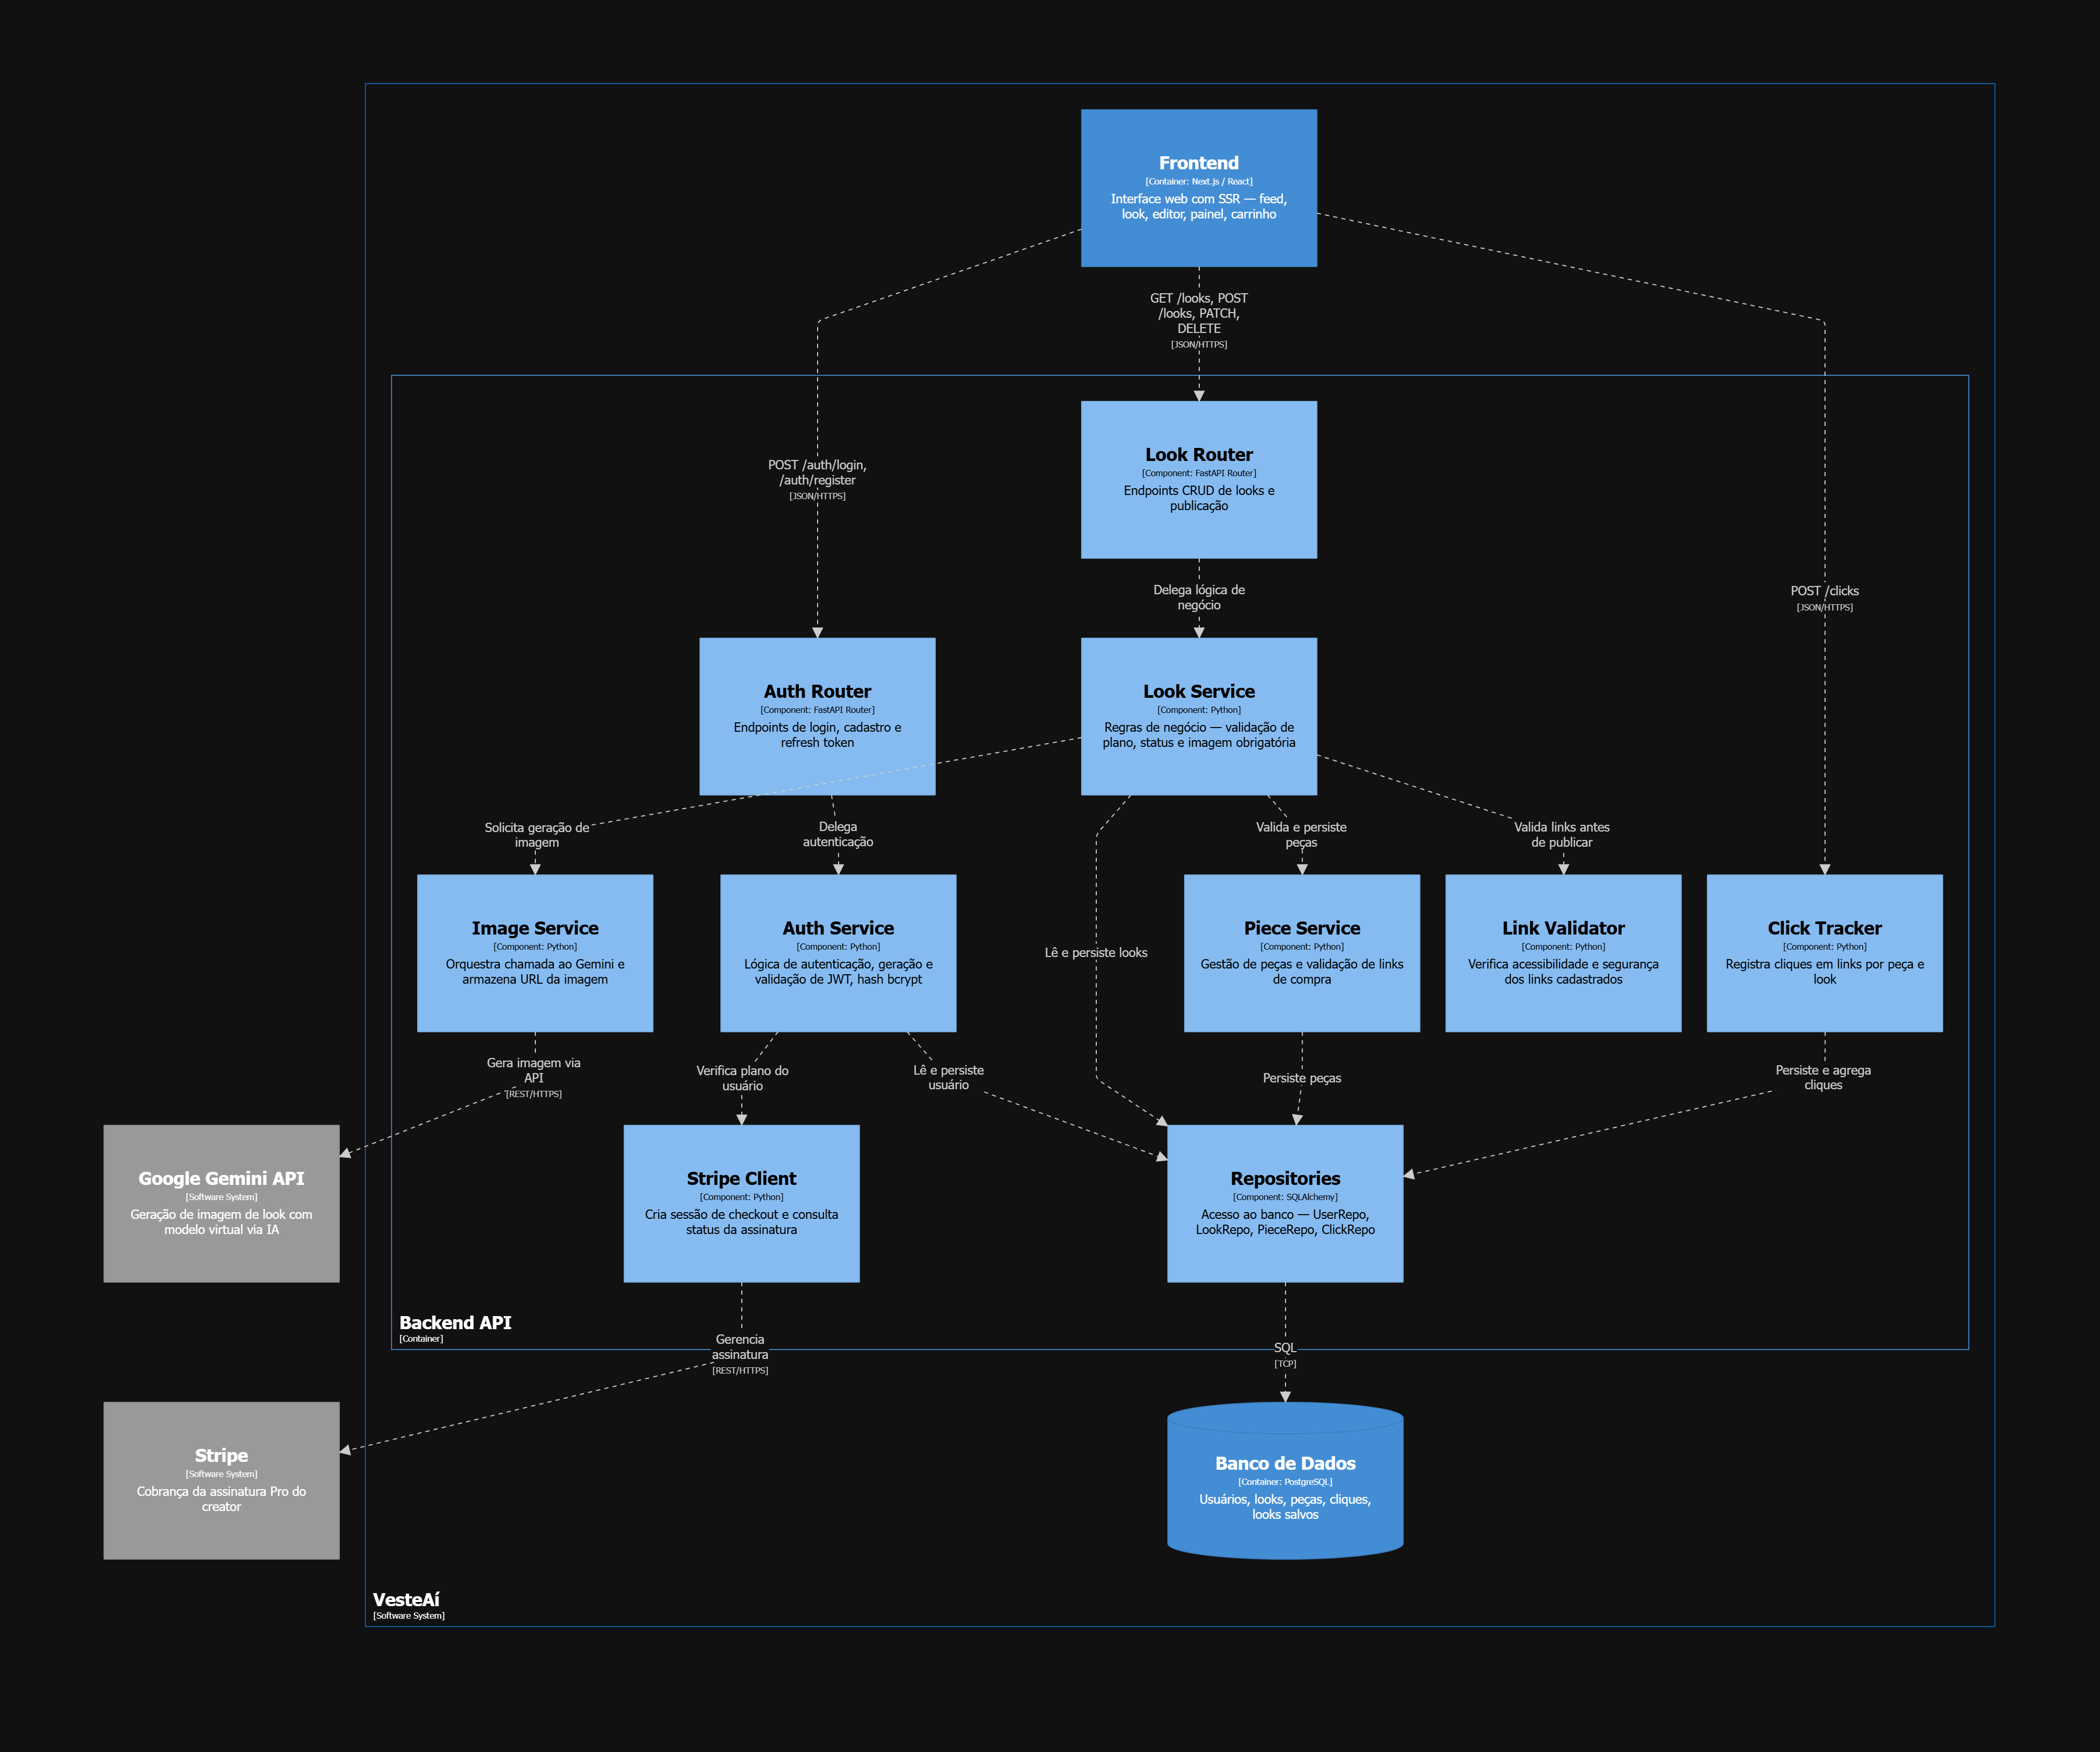Select the Look Service component box
The height and width of the screenshot is (1752, 2100).
[x=1198, y=716]
